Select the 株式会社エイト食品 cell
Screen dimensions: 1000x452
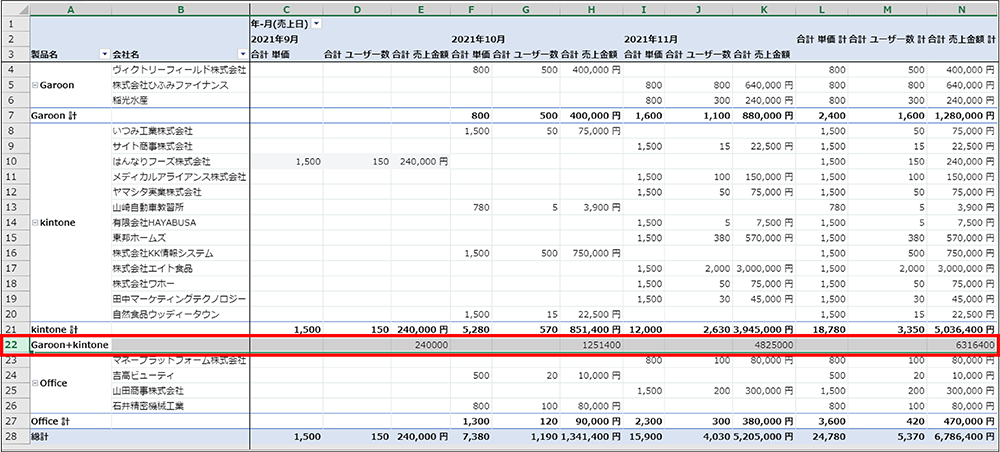tap(180, 268)
